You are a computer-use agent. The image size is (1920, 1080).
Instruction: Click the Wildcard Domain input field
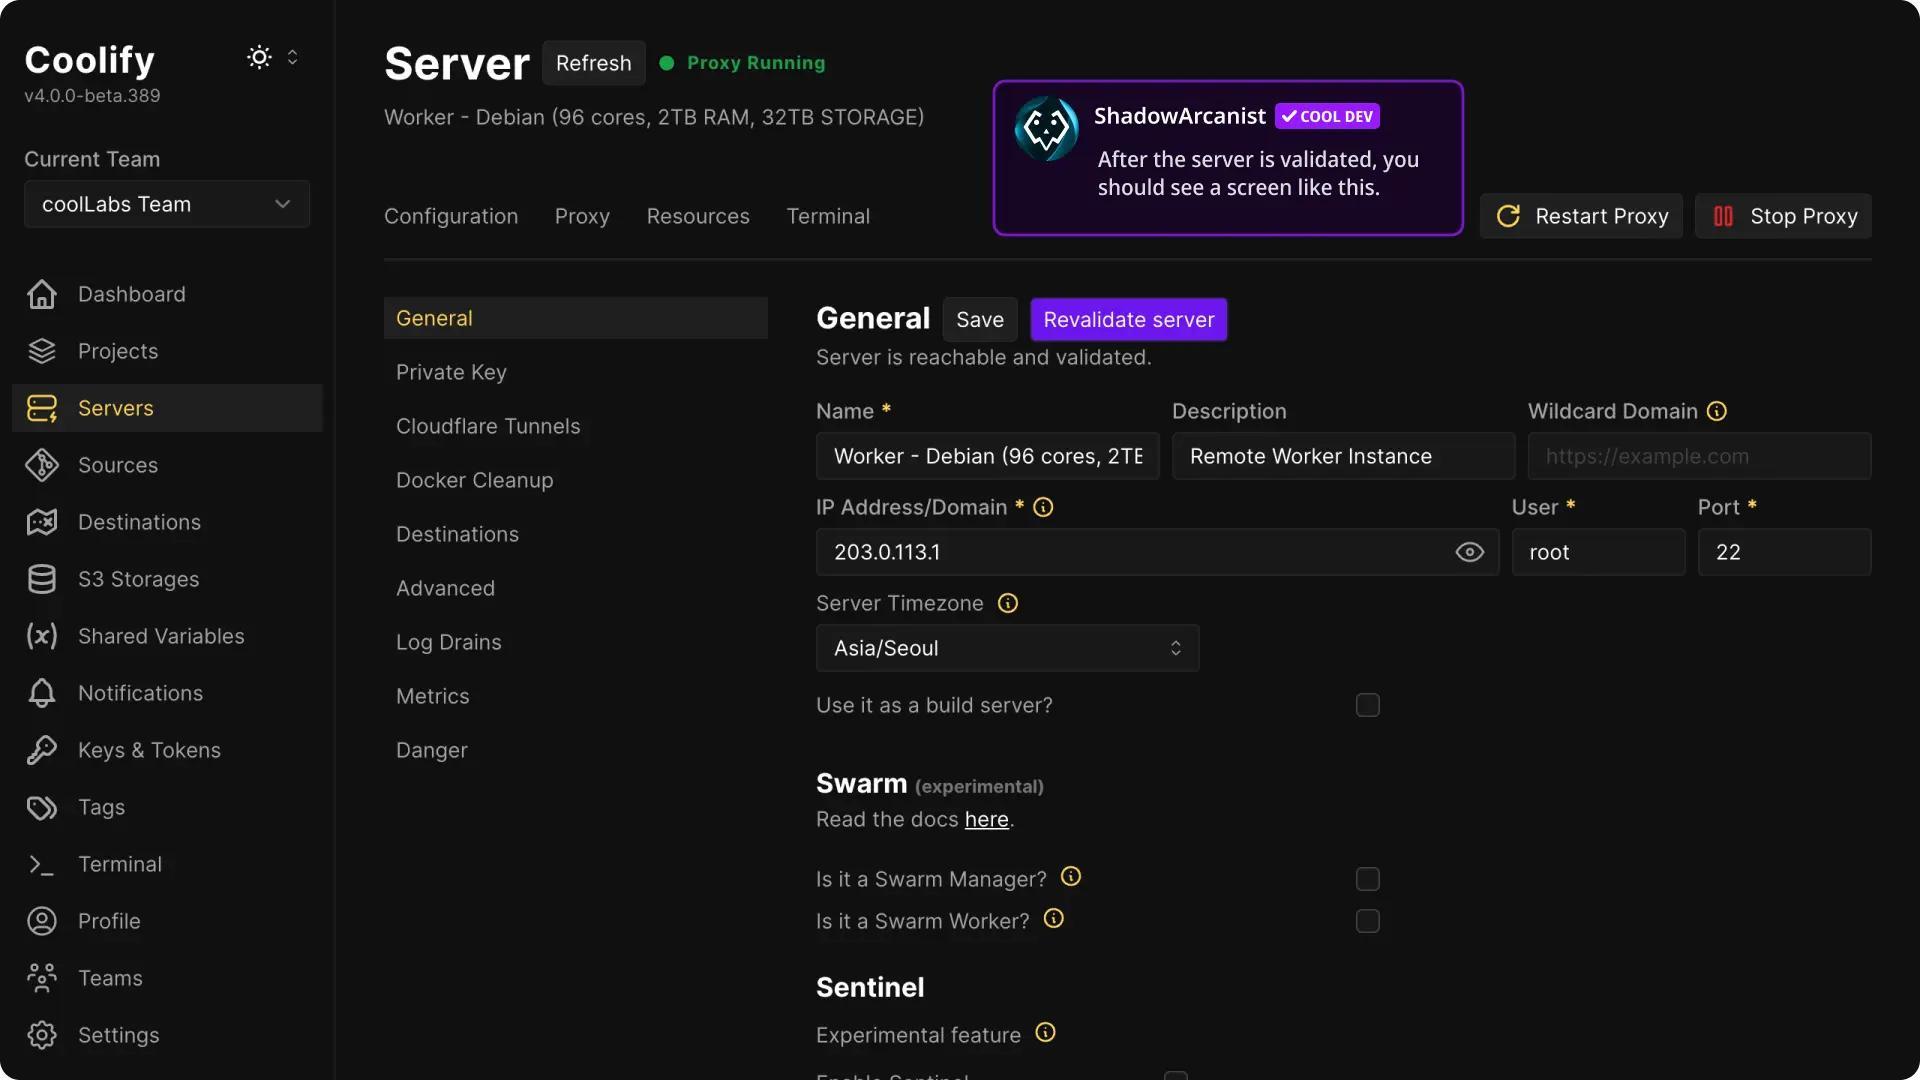click(1698, 456)
